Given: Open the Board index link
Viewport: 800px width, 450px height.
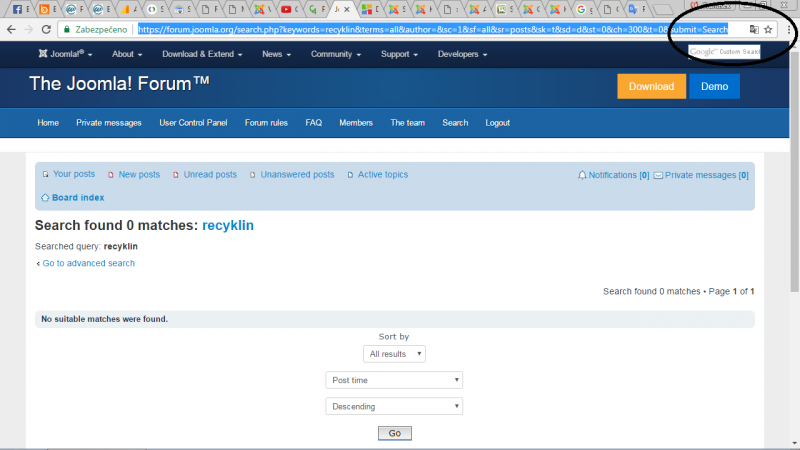Looking at the screenshot, I should (78, 197).
